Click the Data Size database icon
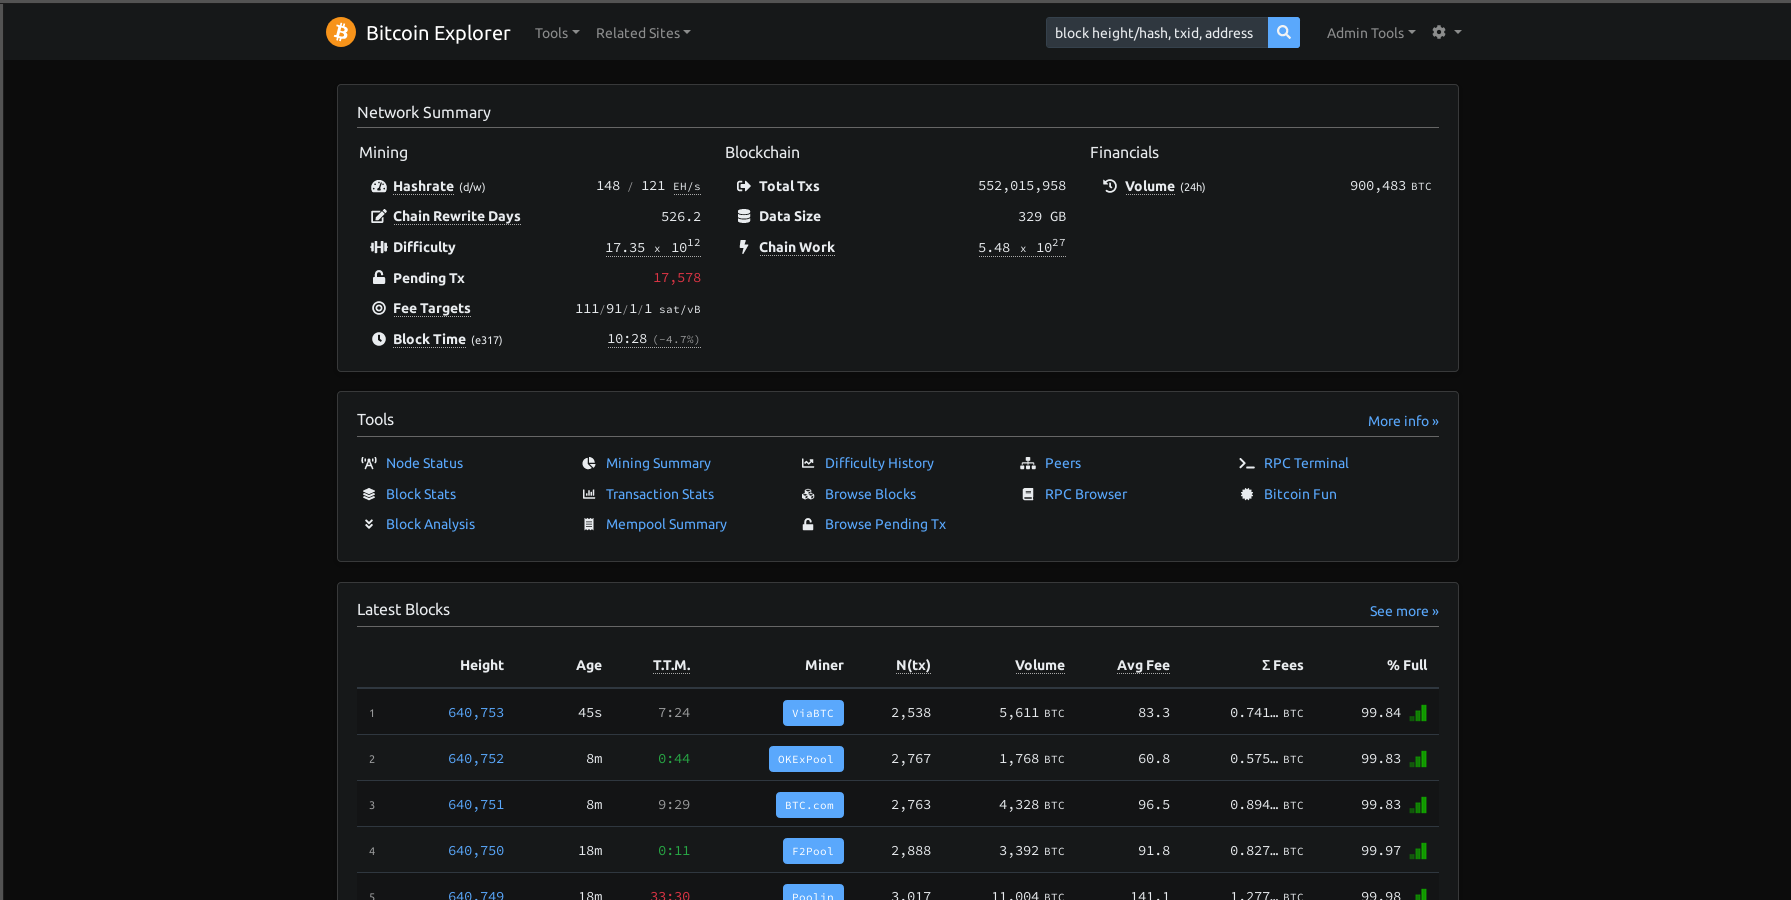The image size is (1791, 900). pyautogui.click(x=744, y=216)
